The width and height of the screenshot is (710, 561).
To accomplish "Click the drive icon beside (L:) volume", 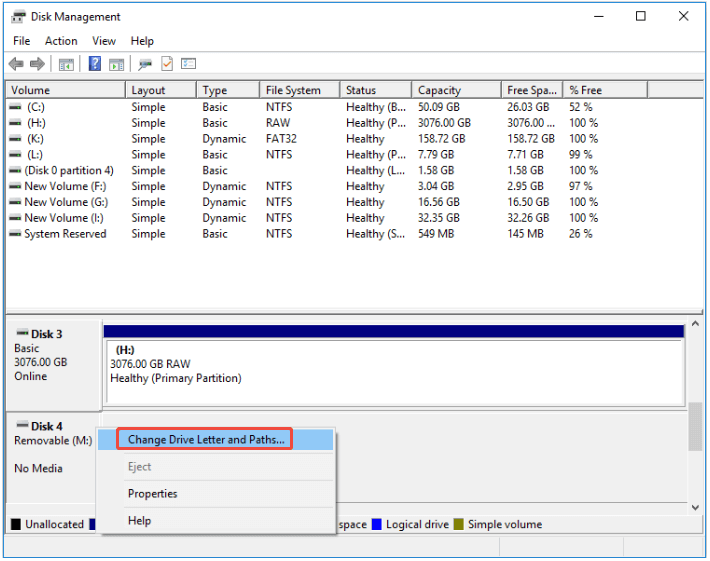I will pos(15,155).
